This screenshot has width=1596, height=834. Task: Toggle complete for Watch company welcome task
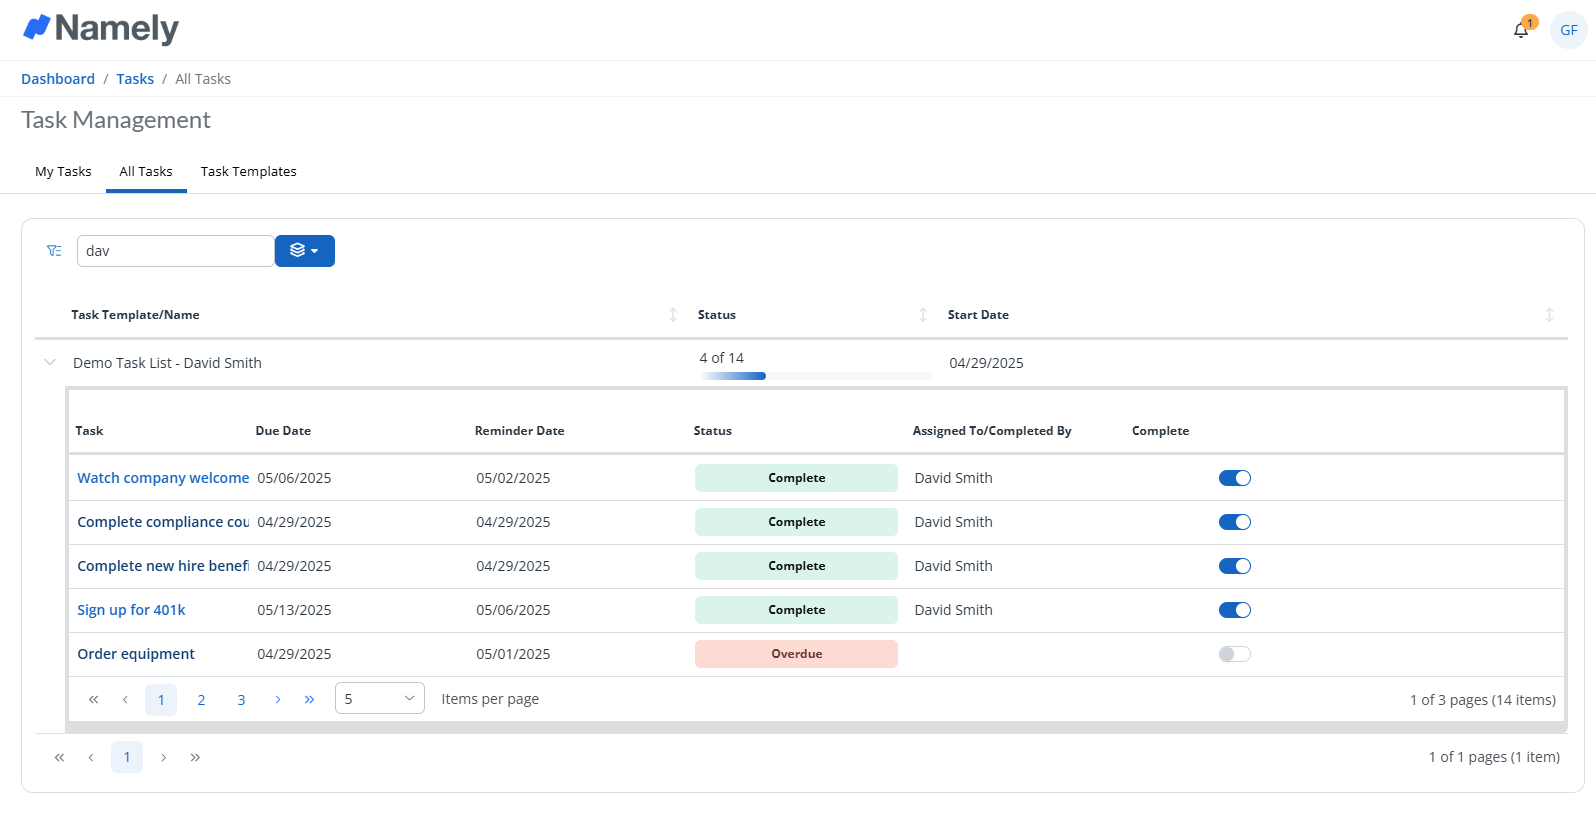[x=1234, y=478]
